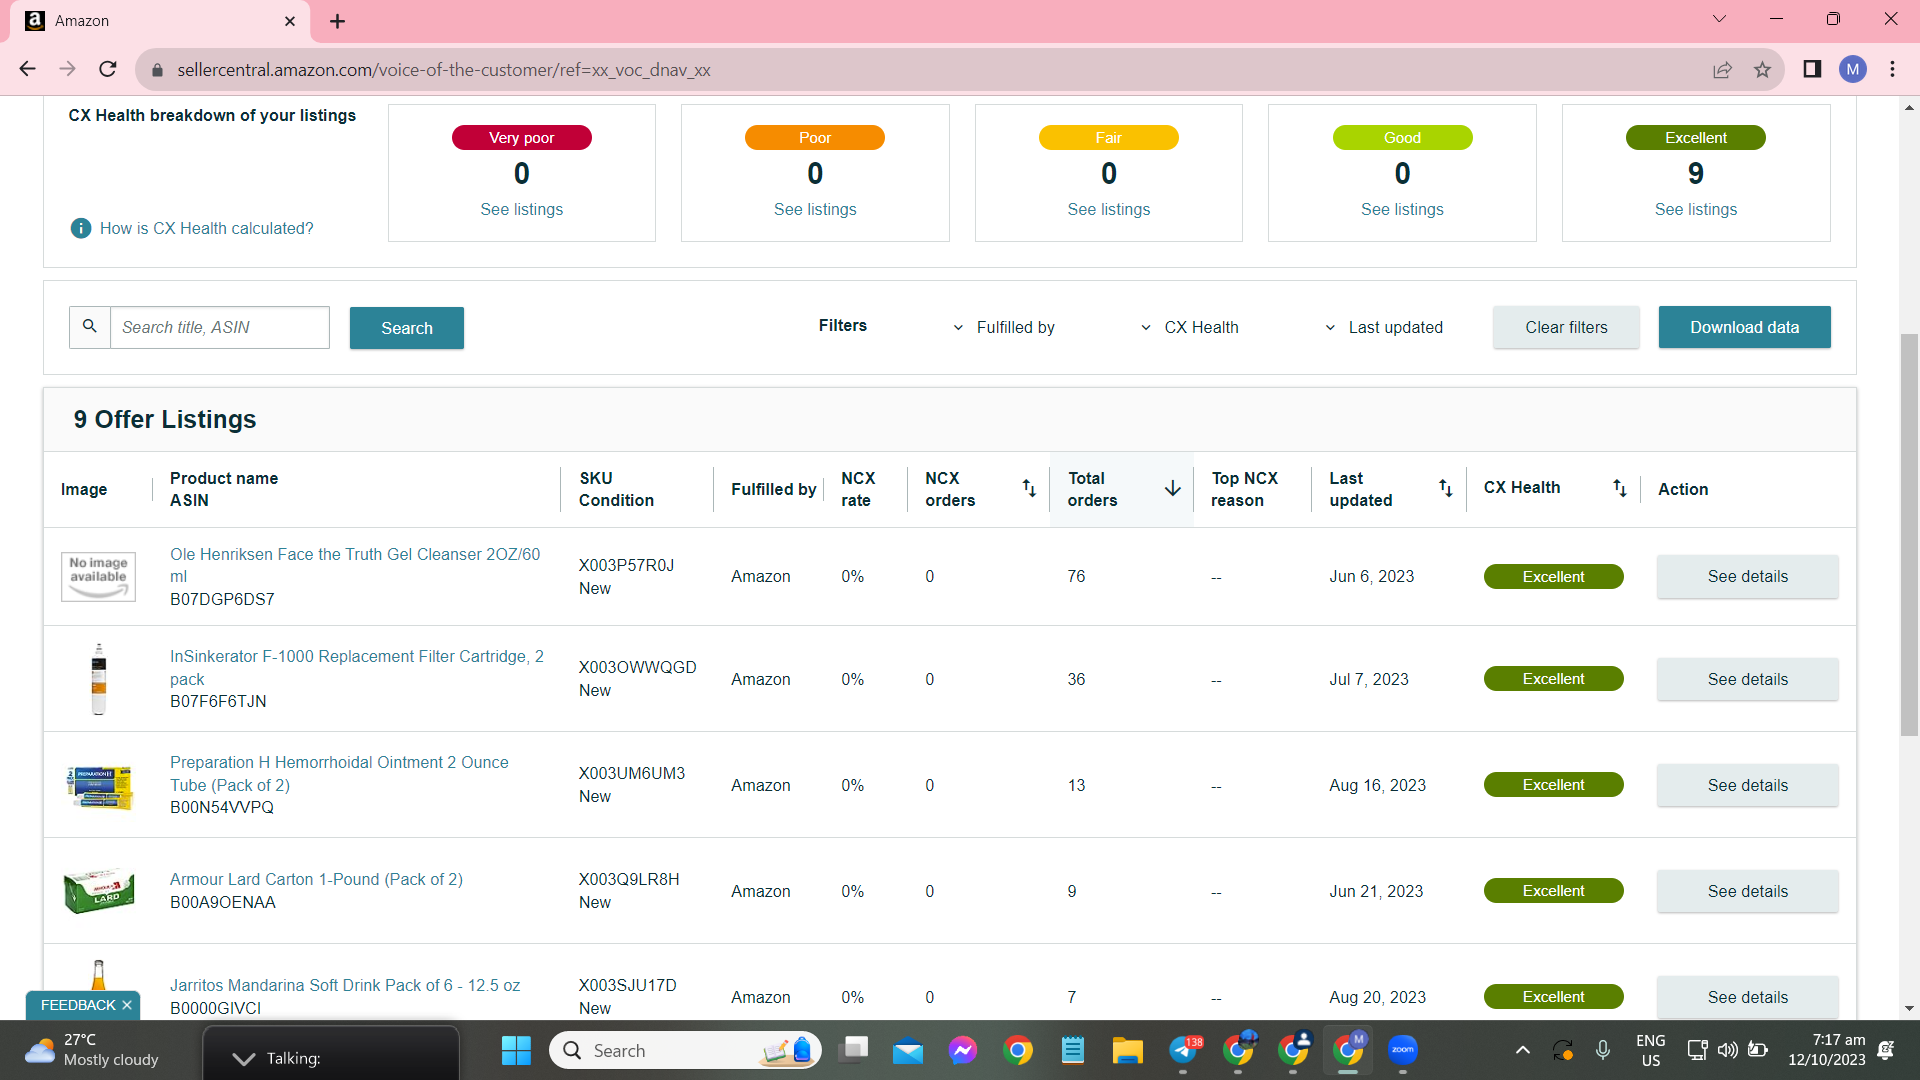1920x1080 pixels.
Task: Click the browser forward arrow
Action: pyautogui.click(x=68, y=69)
